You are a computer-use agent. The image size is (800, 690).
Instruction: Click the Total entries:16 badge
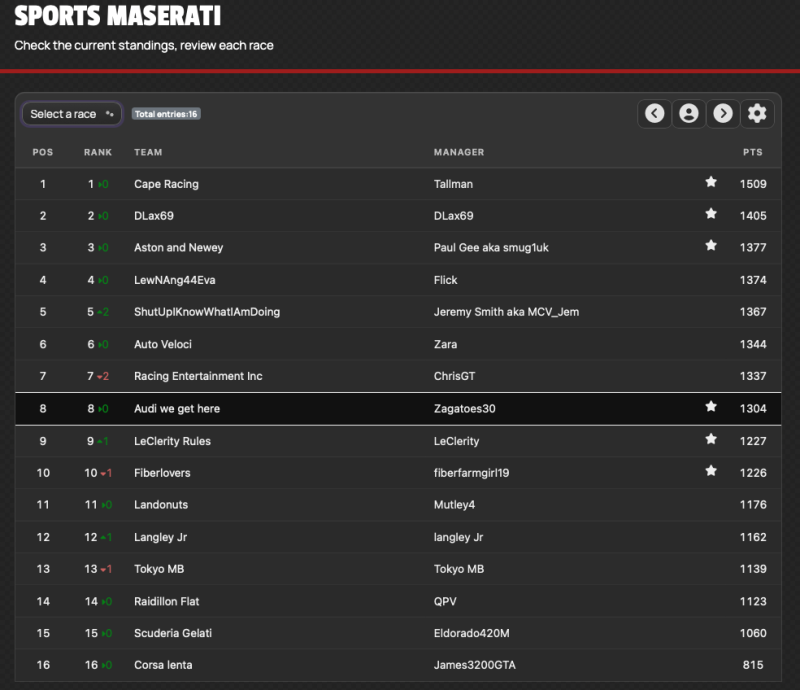166,114
